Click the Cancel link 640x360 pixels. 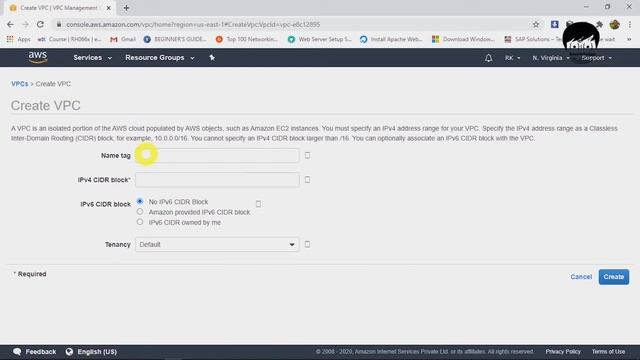point(581,277)
